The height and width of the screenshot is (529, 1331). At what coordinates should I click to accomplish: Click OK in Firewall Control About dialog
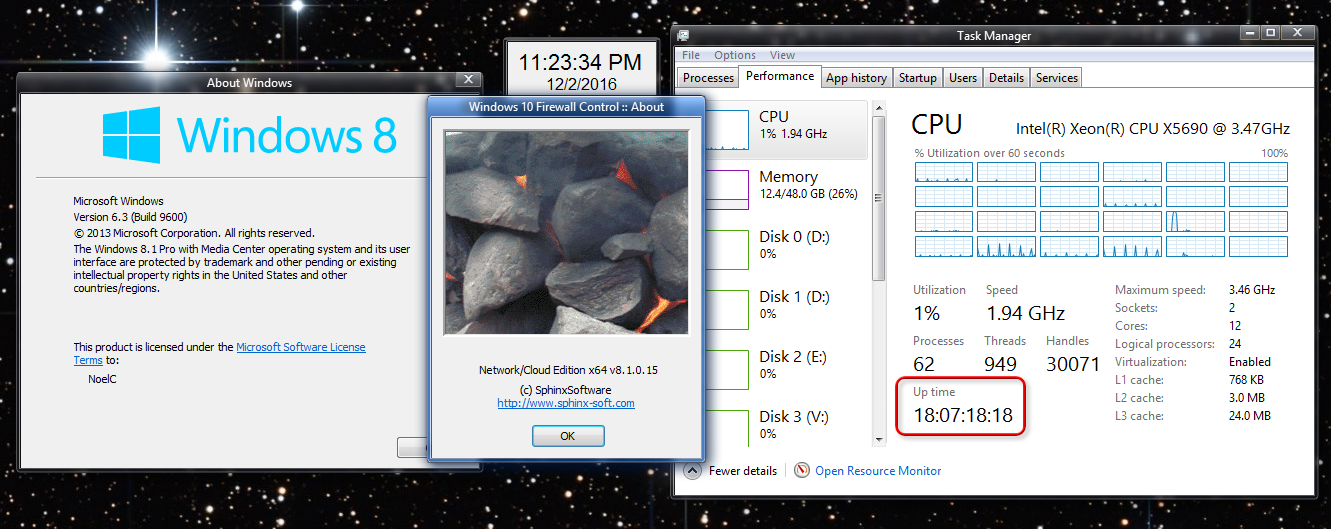point(567,436)
